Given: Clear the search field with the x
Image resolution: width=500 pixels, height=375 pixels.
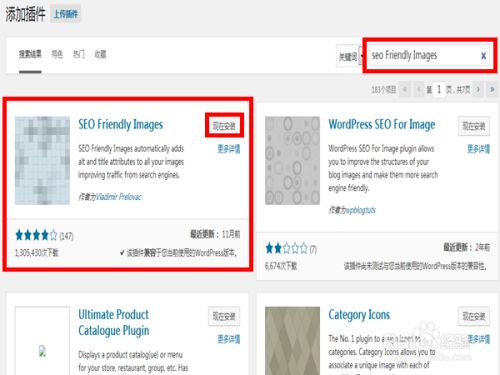Looking at the screenshot, I should 483,56.
